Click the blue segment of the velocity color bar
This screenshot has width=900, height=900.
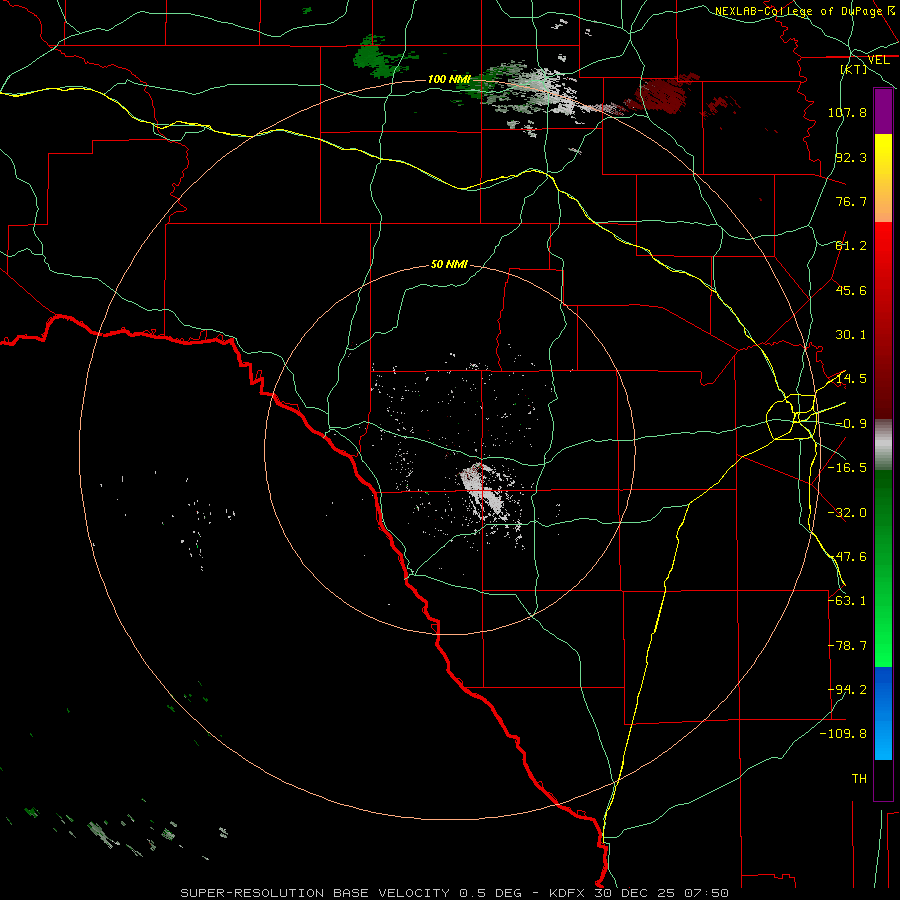pyautogui.click(x=883, y=713)
